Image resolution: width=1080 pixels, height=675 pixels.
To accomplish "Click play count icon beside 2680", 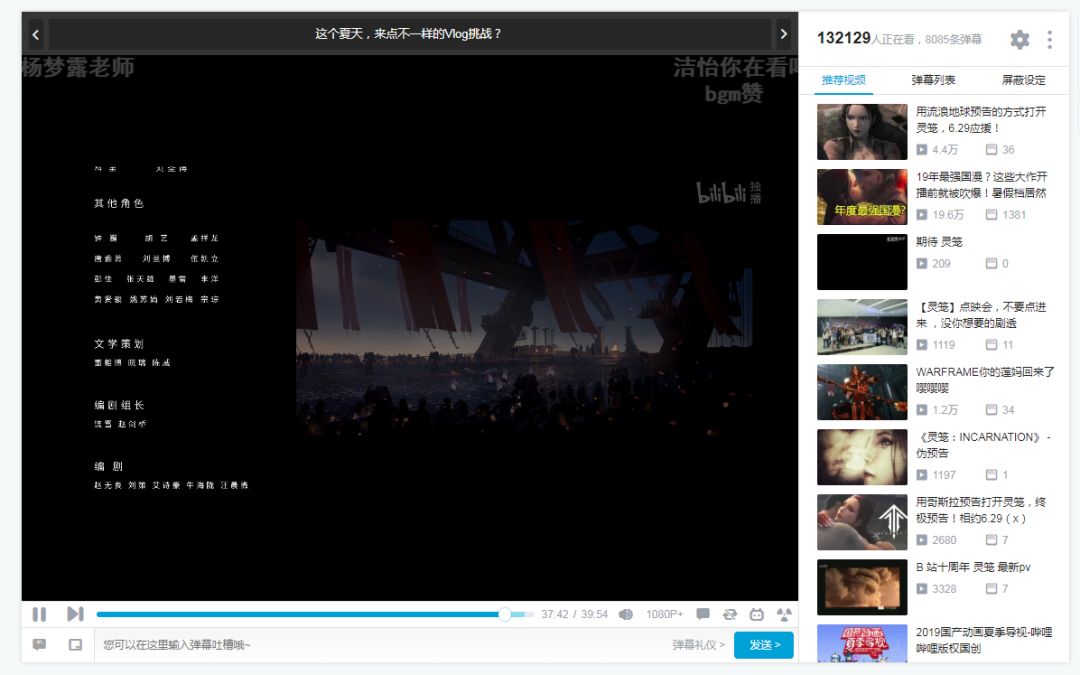I will pos(922,540).
